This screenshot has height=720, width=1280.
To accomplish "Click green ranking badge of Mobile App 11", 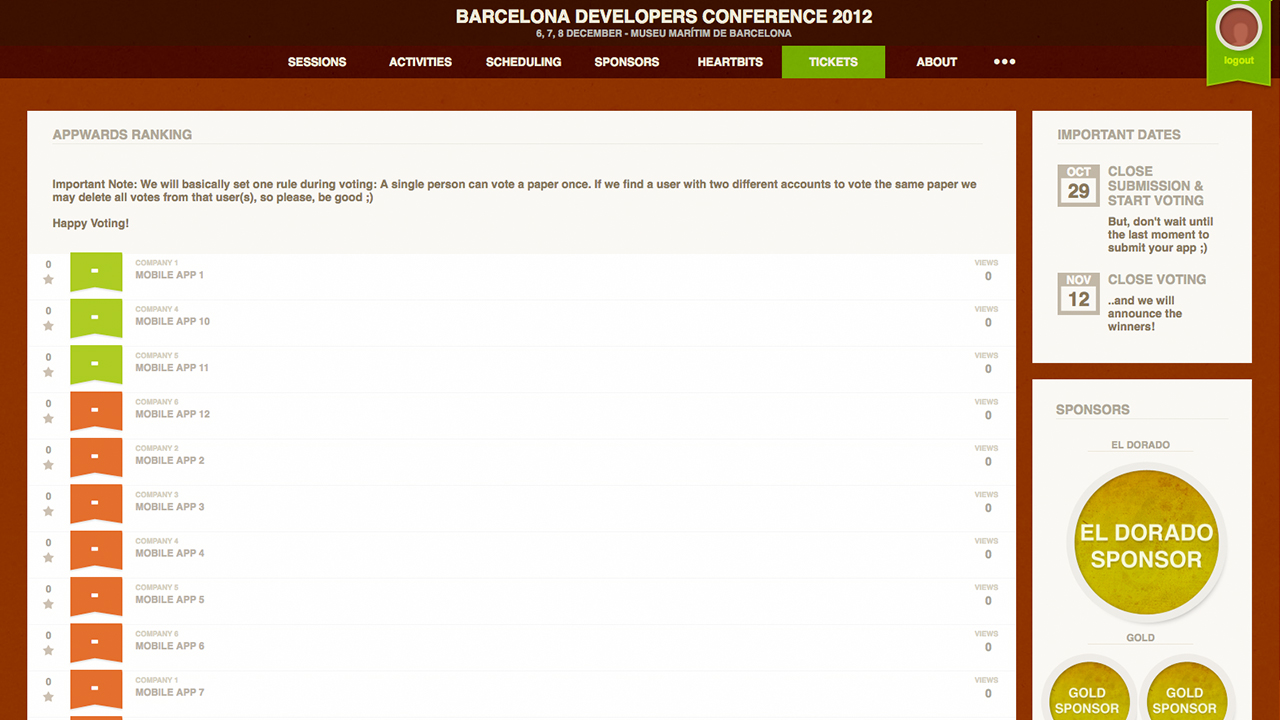I will tap(96, 365).
